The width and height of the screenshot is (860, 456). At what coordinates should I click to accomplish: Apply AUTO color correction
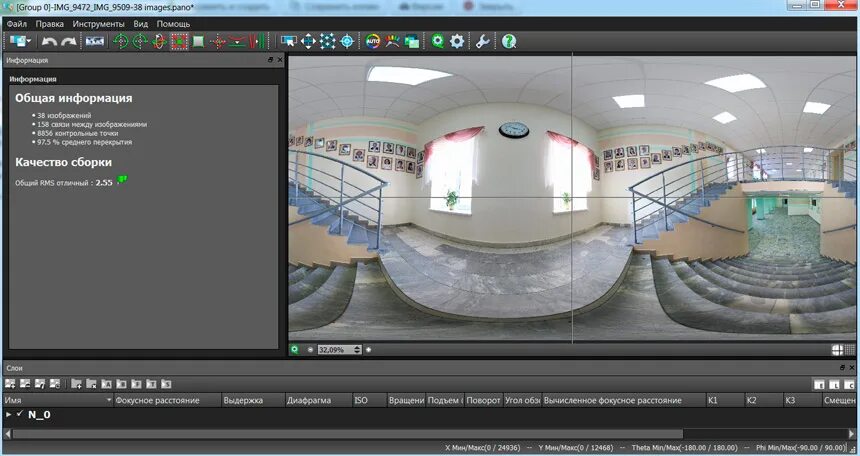point(373,41)
